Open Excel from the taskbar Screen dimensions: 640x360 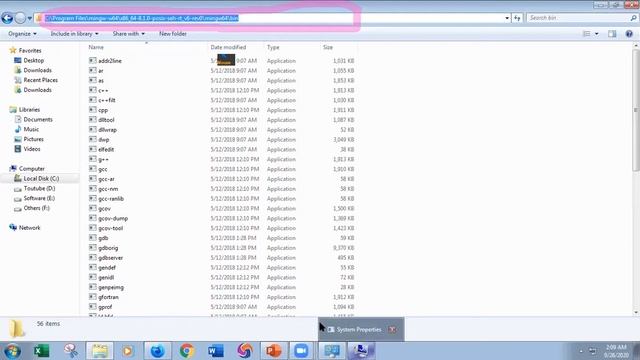click(41, 351)
